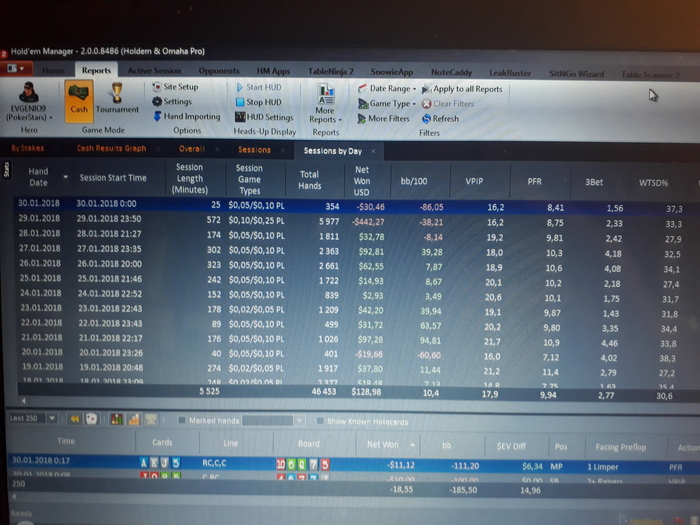Sort by PFR column header
This screenshot has width=700, height=525.
(x=534, y=182)
